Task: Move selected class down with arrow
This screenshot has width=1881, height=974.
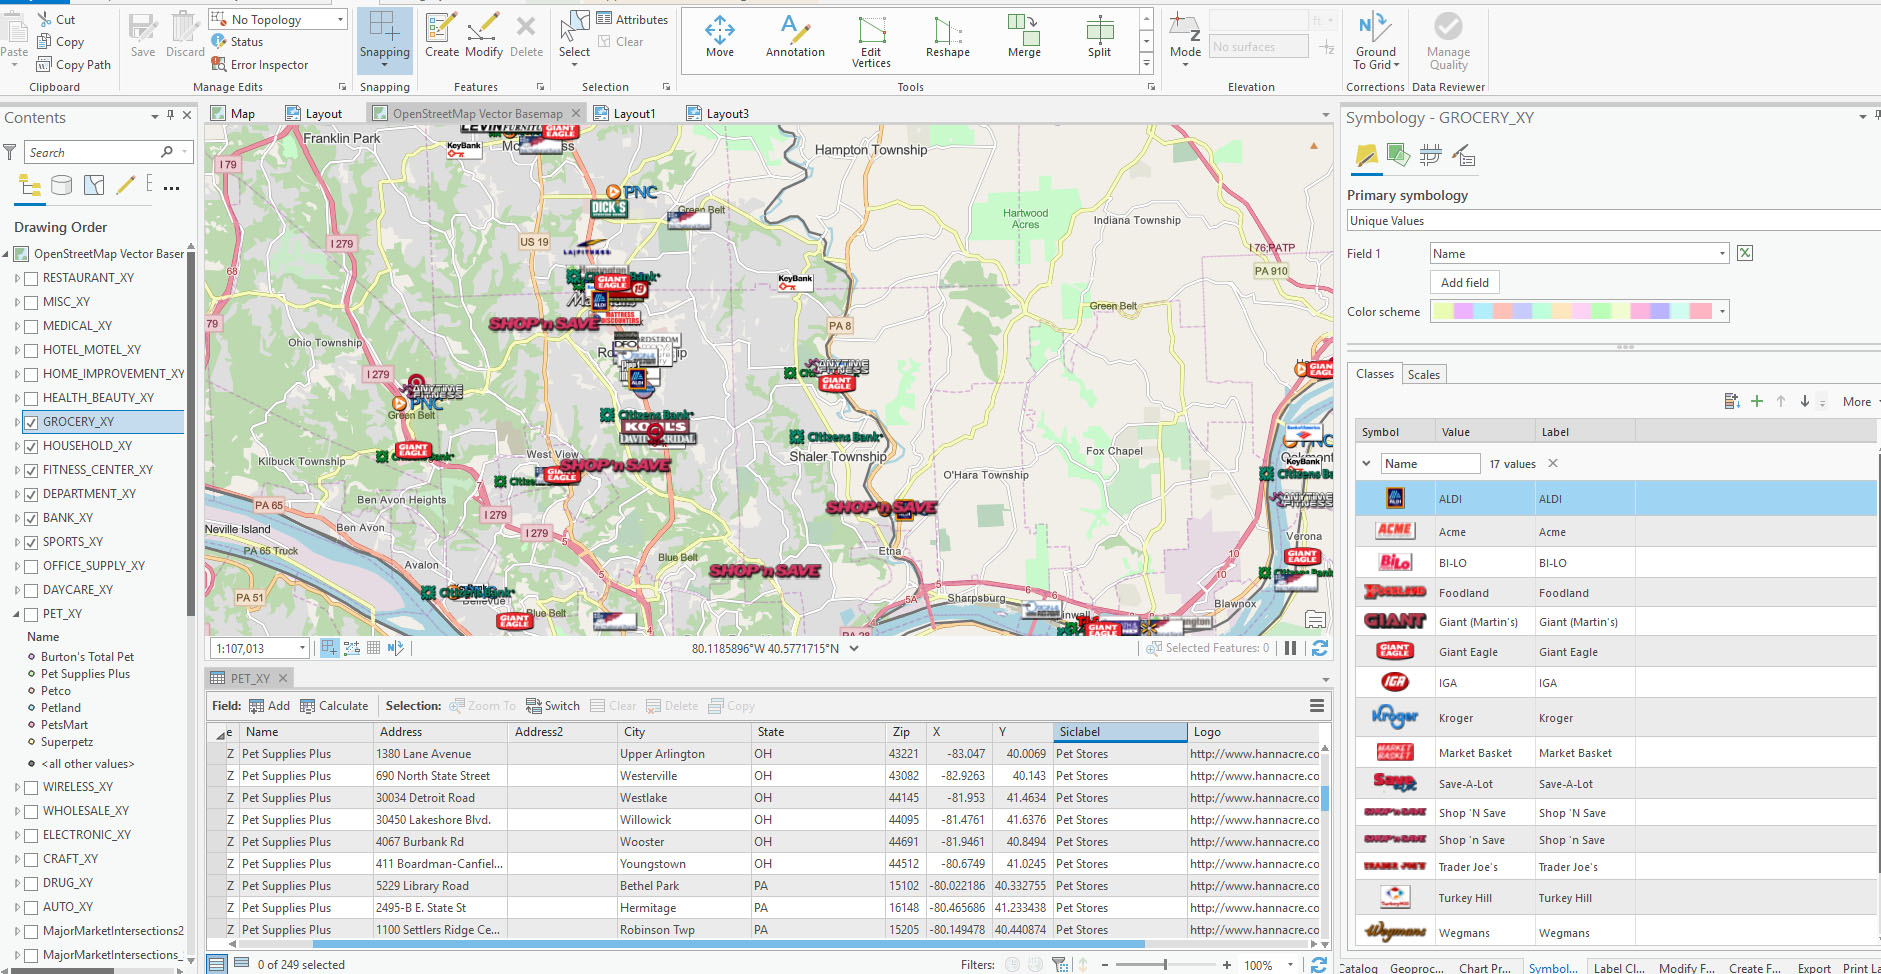Action: coord(1805,402)
